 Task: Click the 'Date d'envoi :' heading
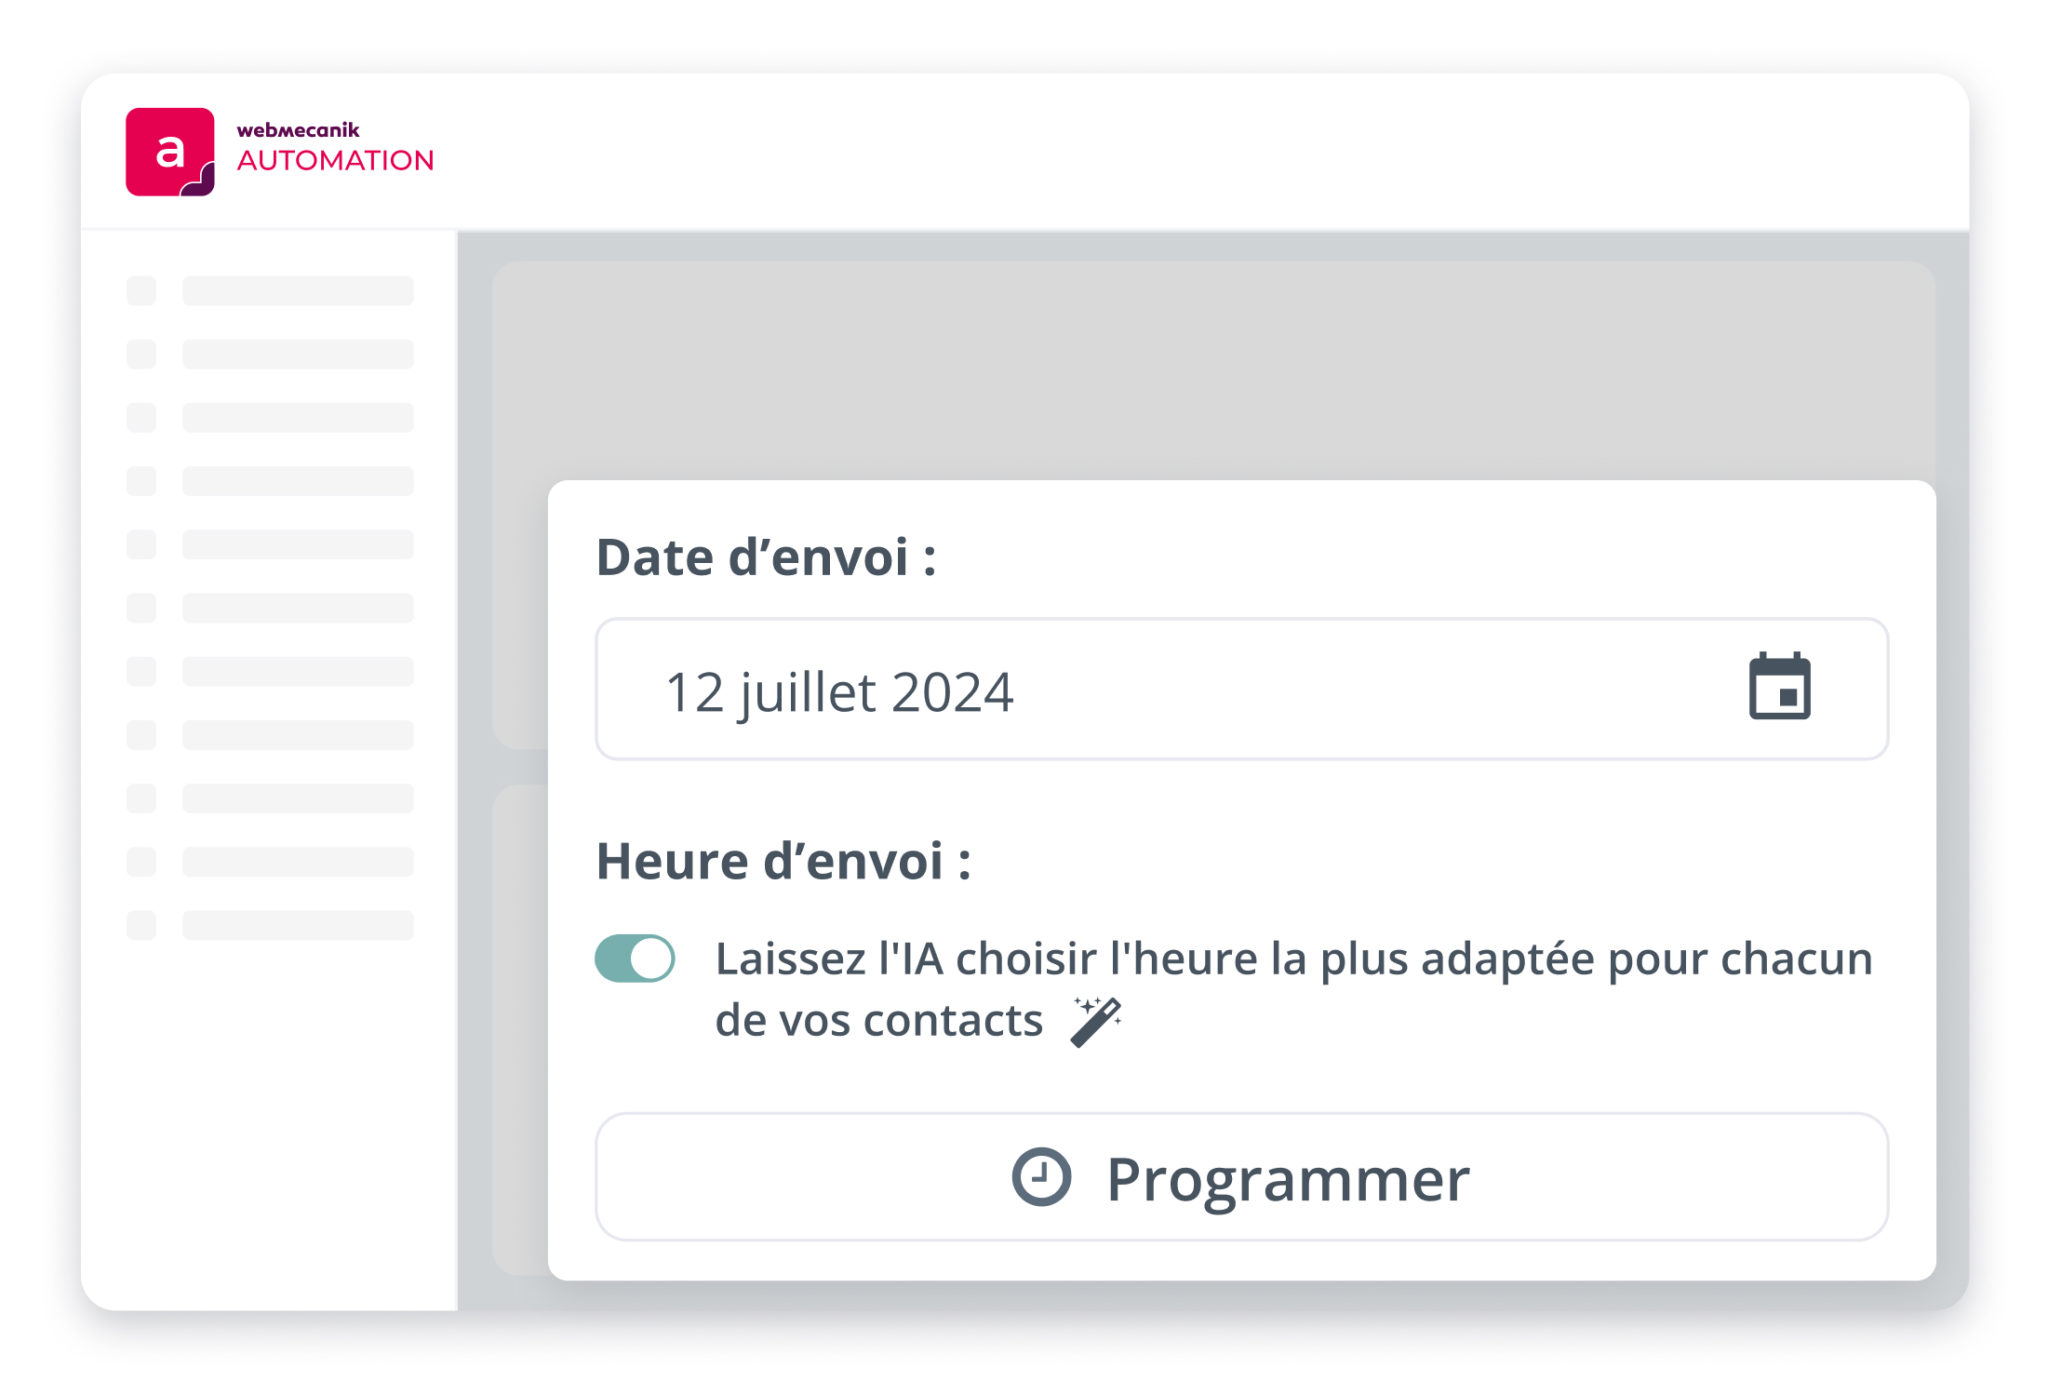coord(766,557)
